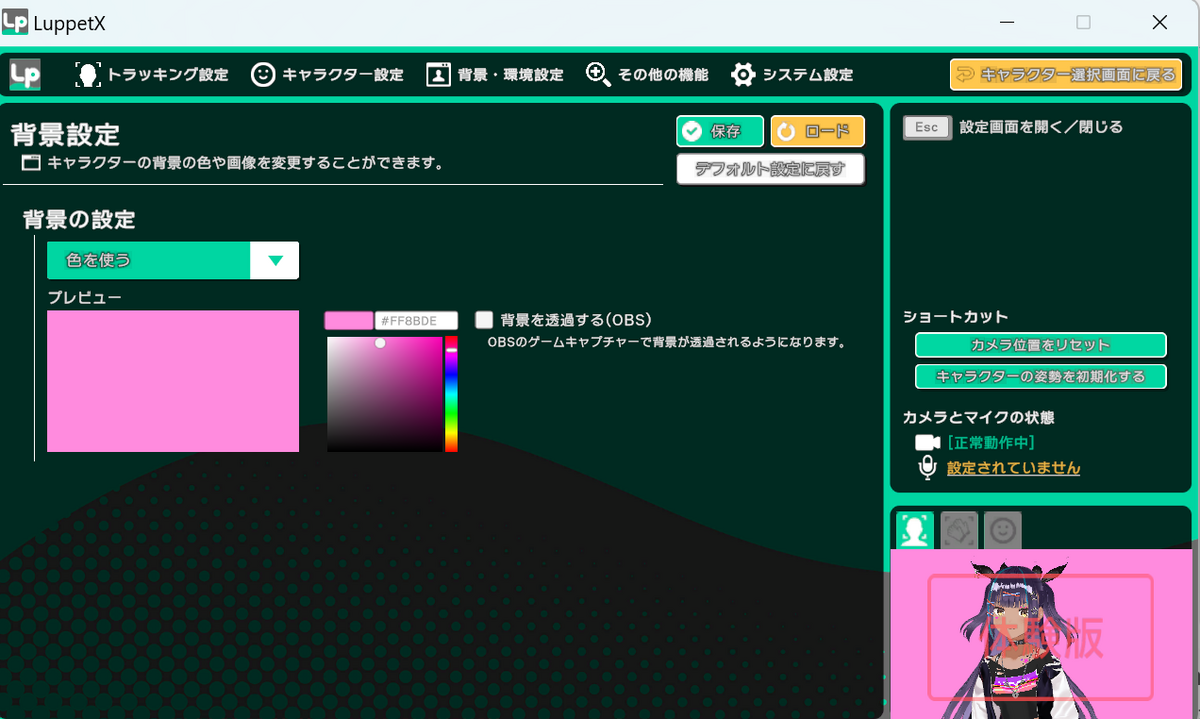Click キャラクターの姿勢を初期化する shortcut

(x=1040, y=376)
